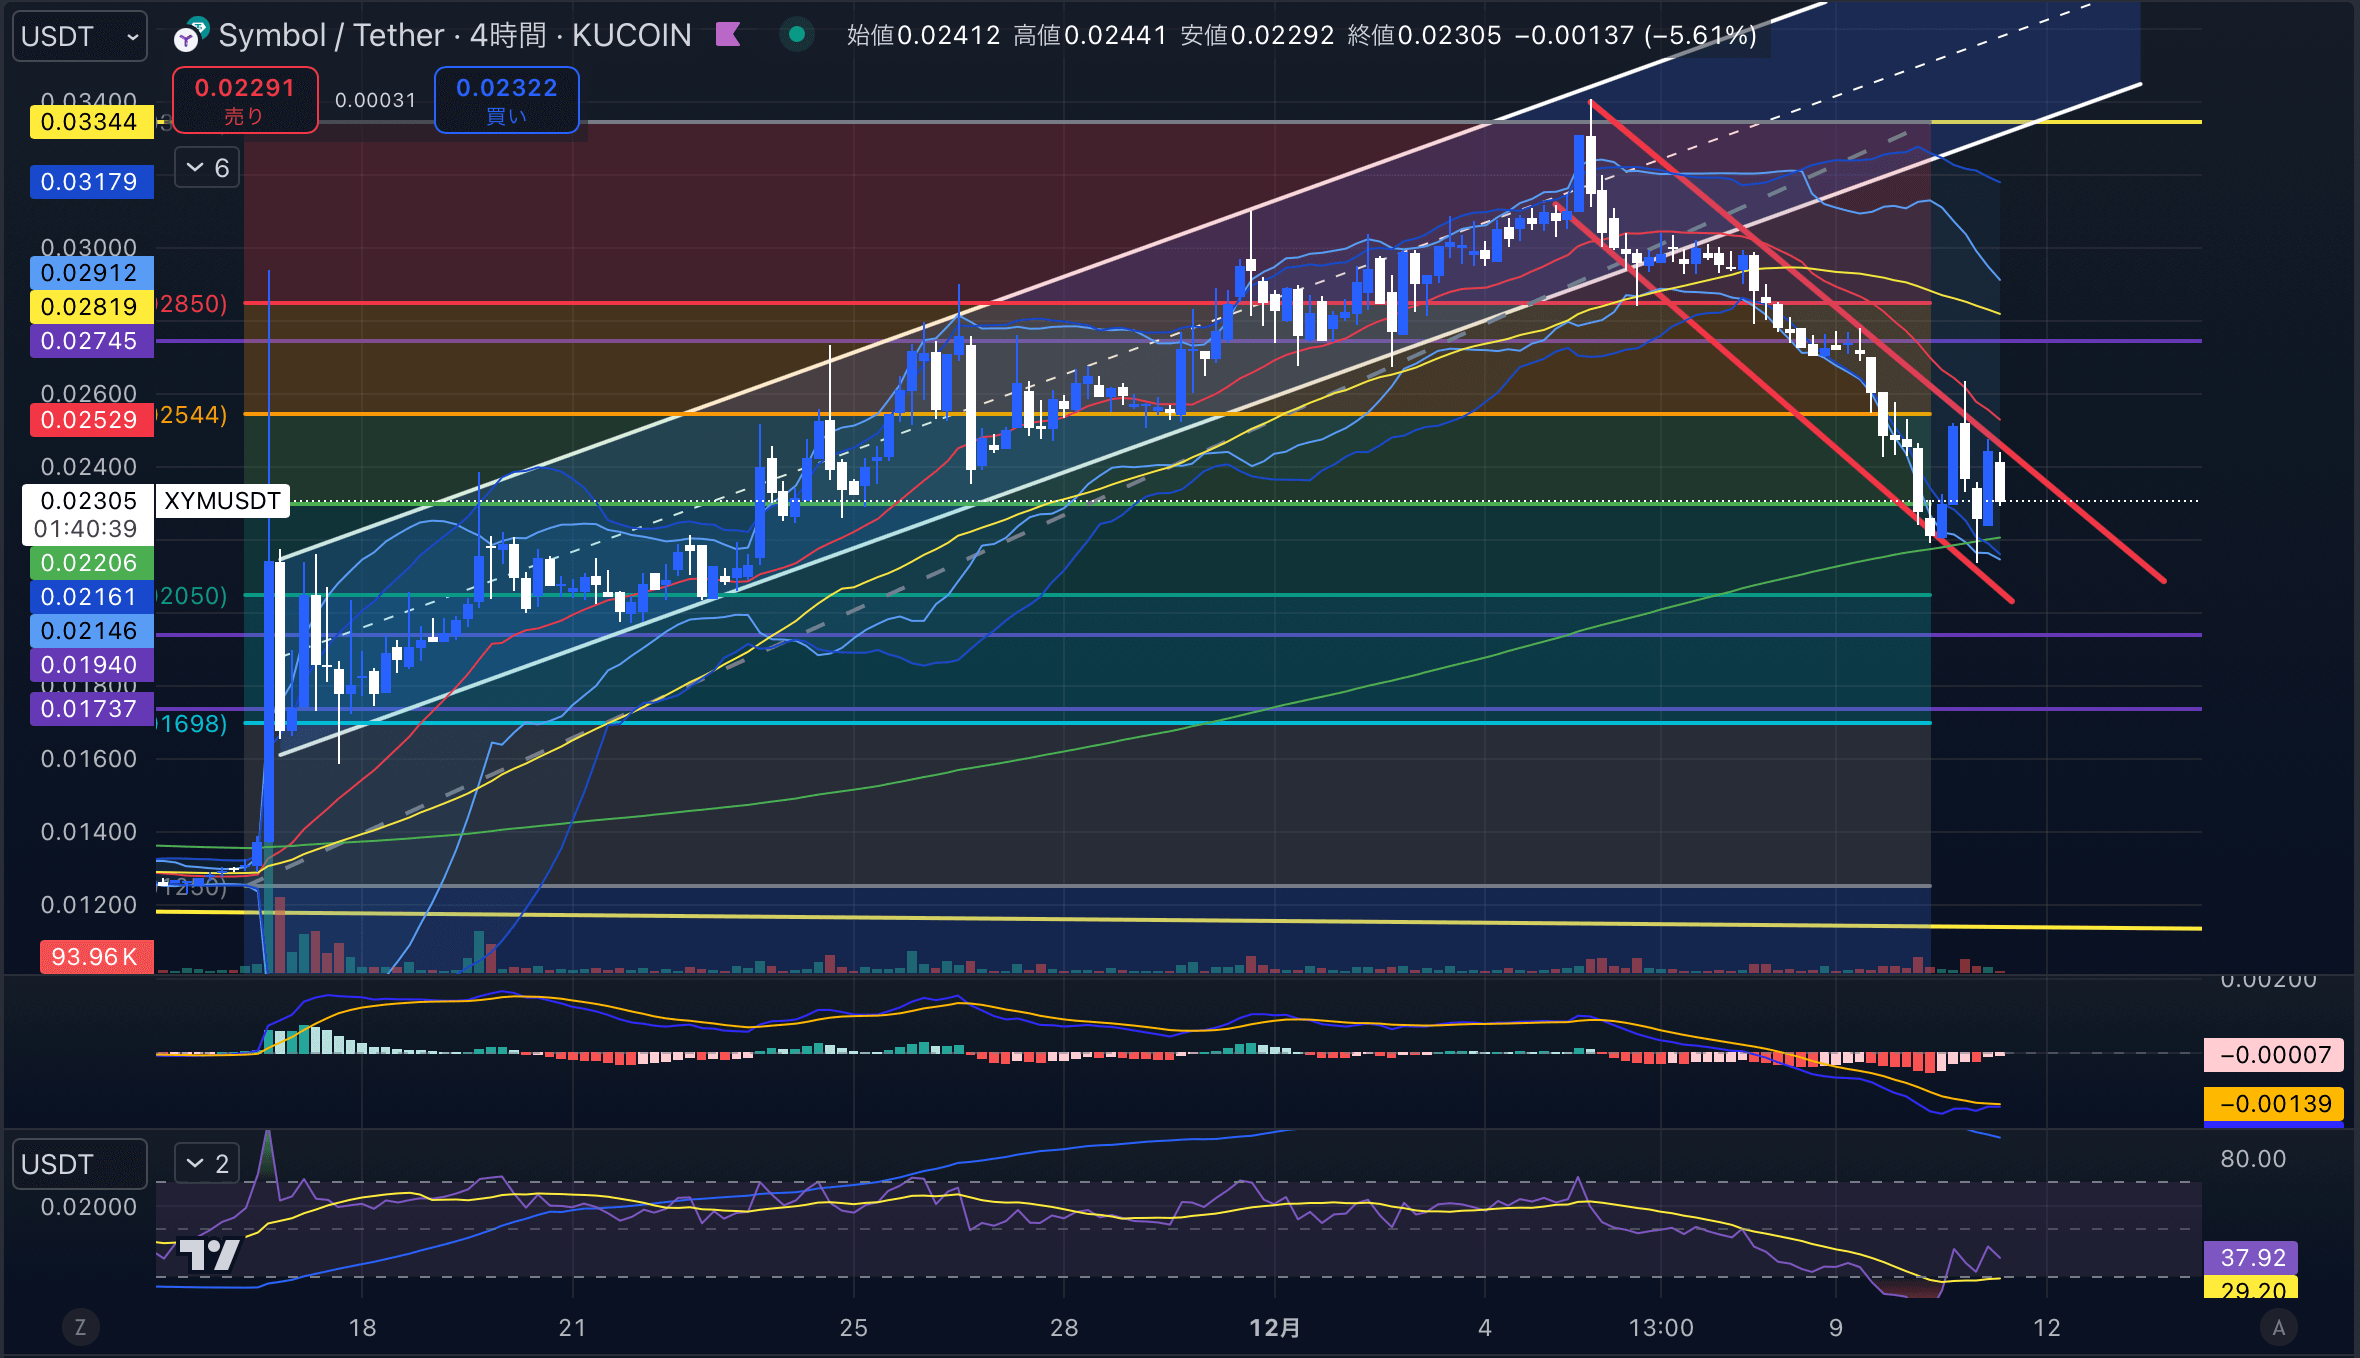Select the red 0.02529 price label

91,420
